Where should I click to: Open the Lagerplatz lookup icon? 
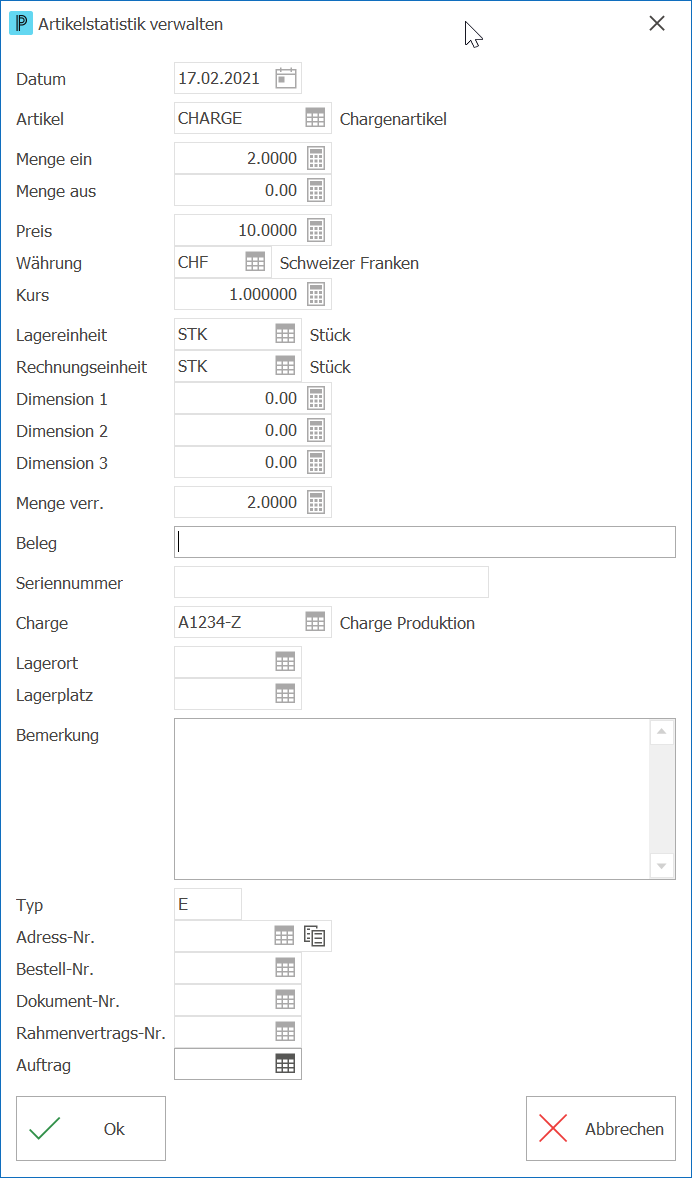click(x=286, y=694)
